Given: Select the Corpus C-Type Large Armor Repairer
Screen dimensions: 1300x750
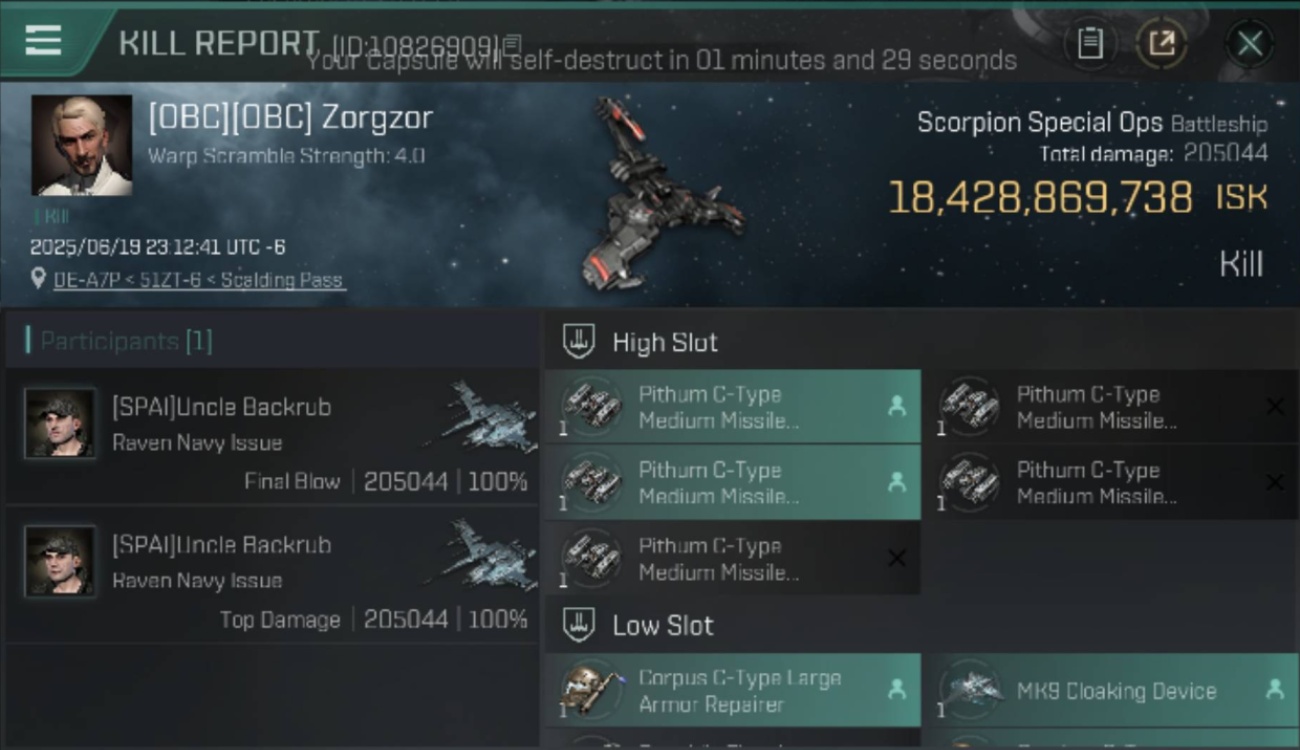Looking at the screenshot, I should point(733,690).
